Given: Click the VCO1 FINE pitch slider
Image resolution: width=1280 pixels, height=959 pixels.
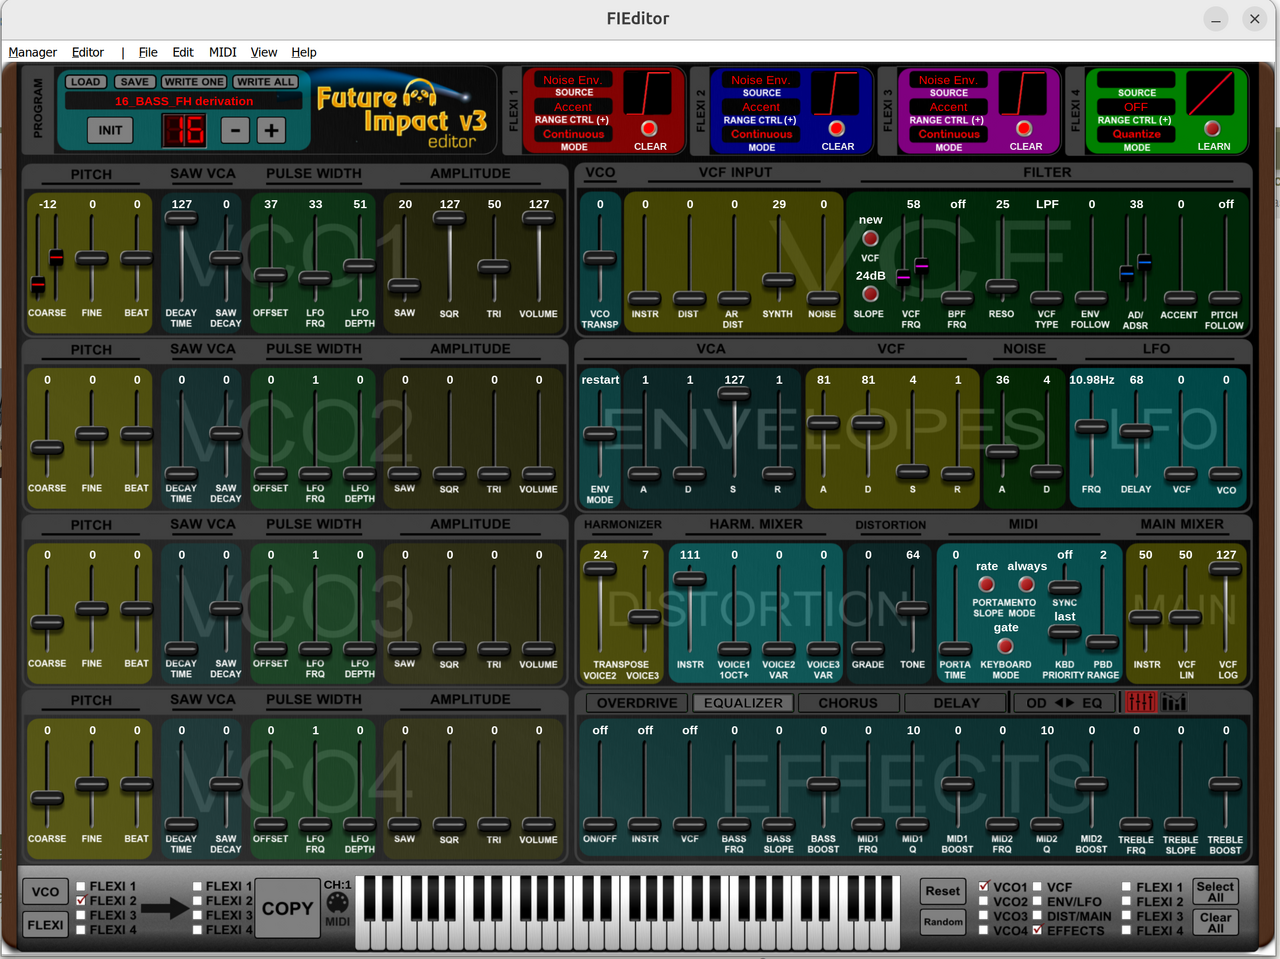Looking at the screenshot, I should [92, 258].
